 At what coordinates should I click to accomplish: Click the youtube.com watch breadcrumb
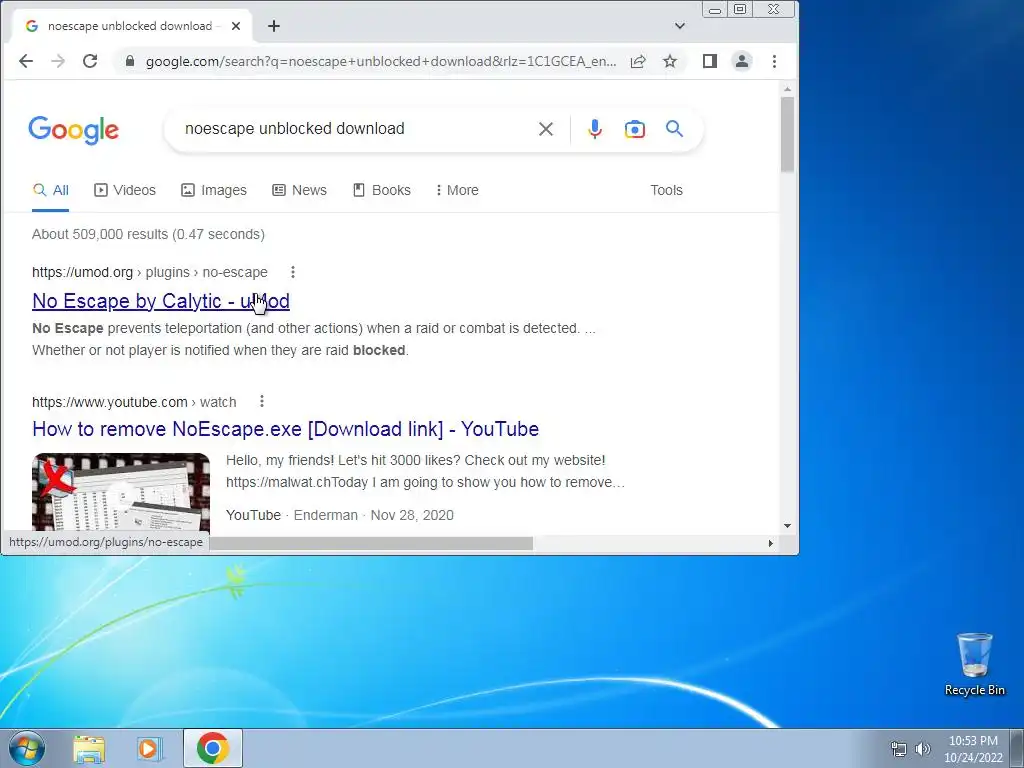(x=134, y=402)
